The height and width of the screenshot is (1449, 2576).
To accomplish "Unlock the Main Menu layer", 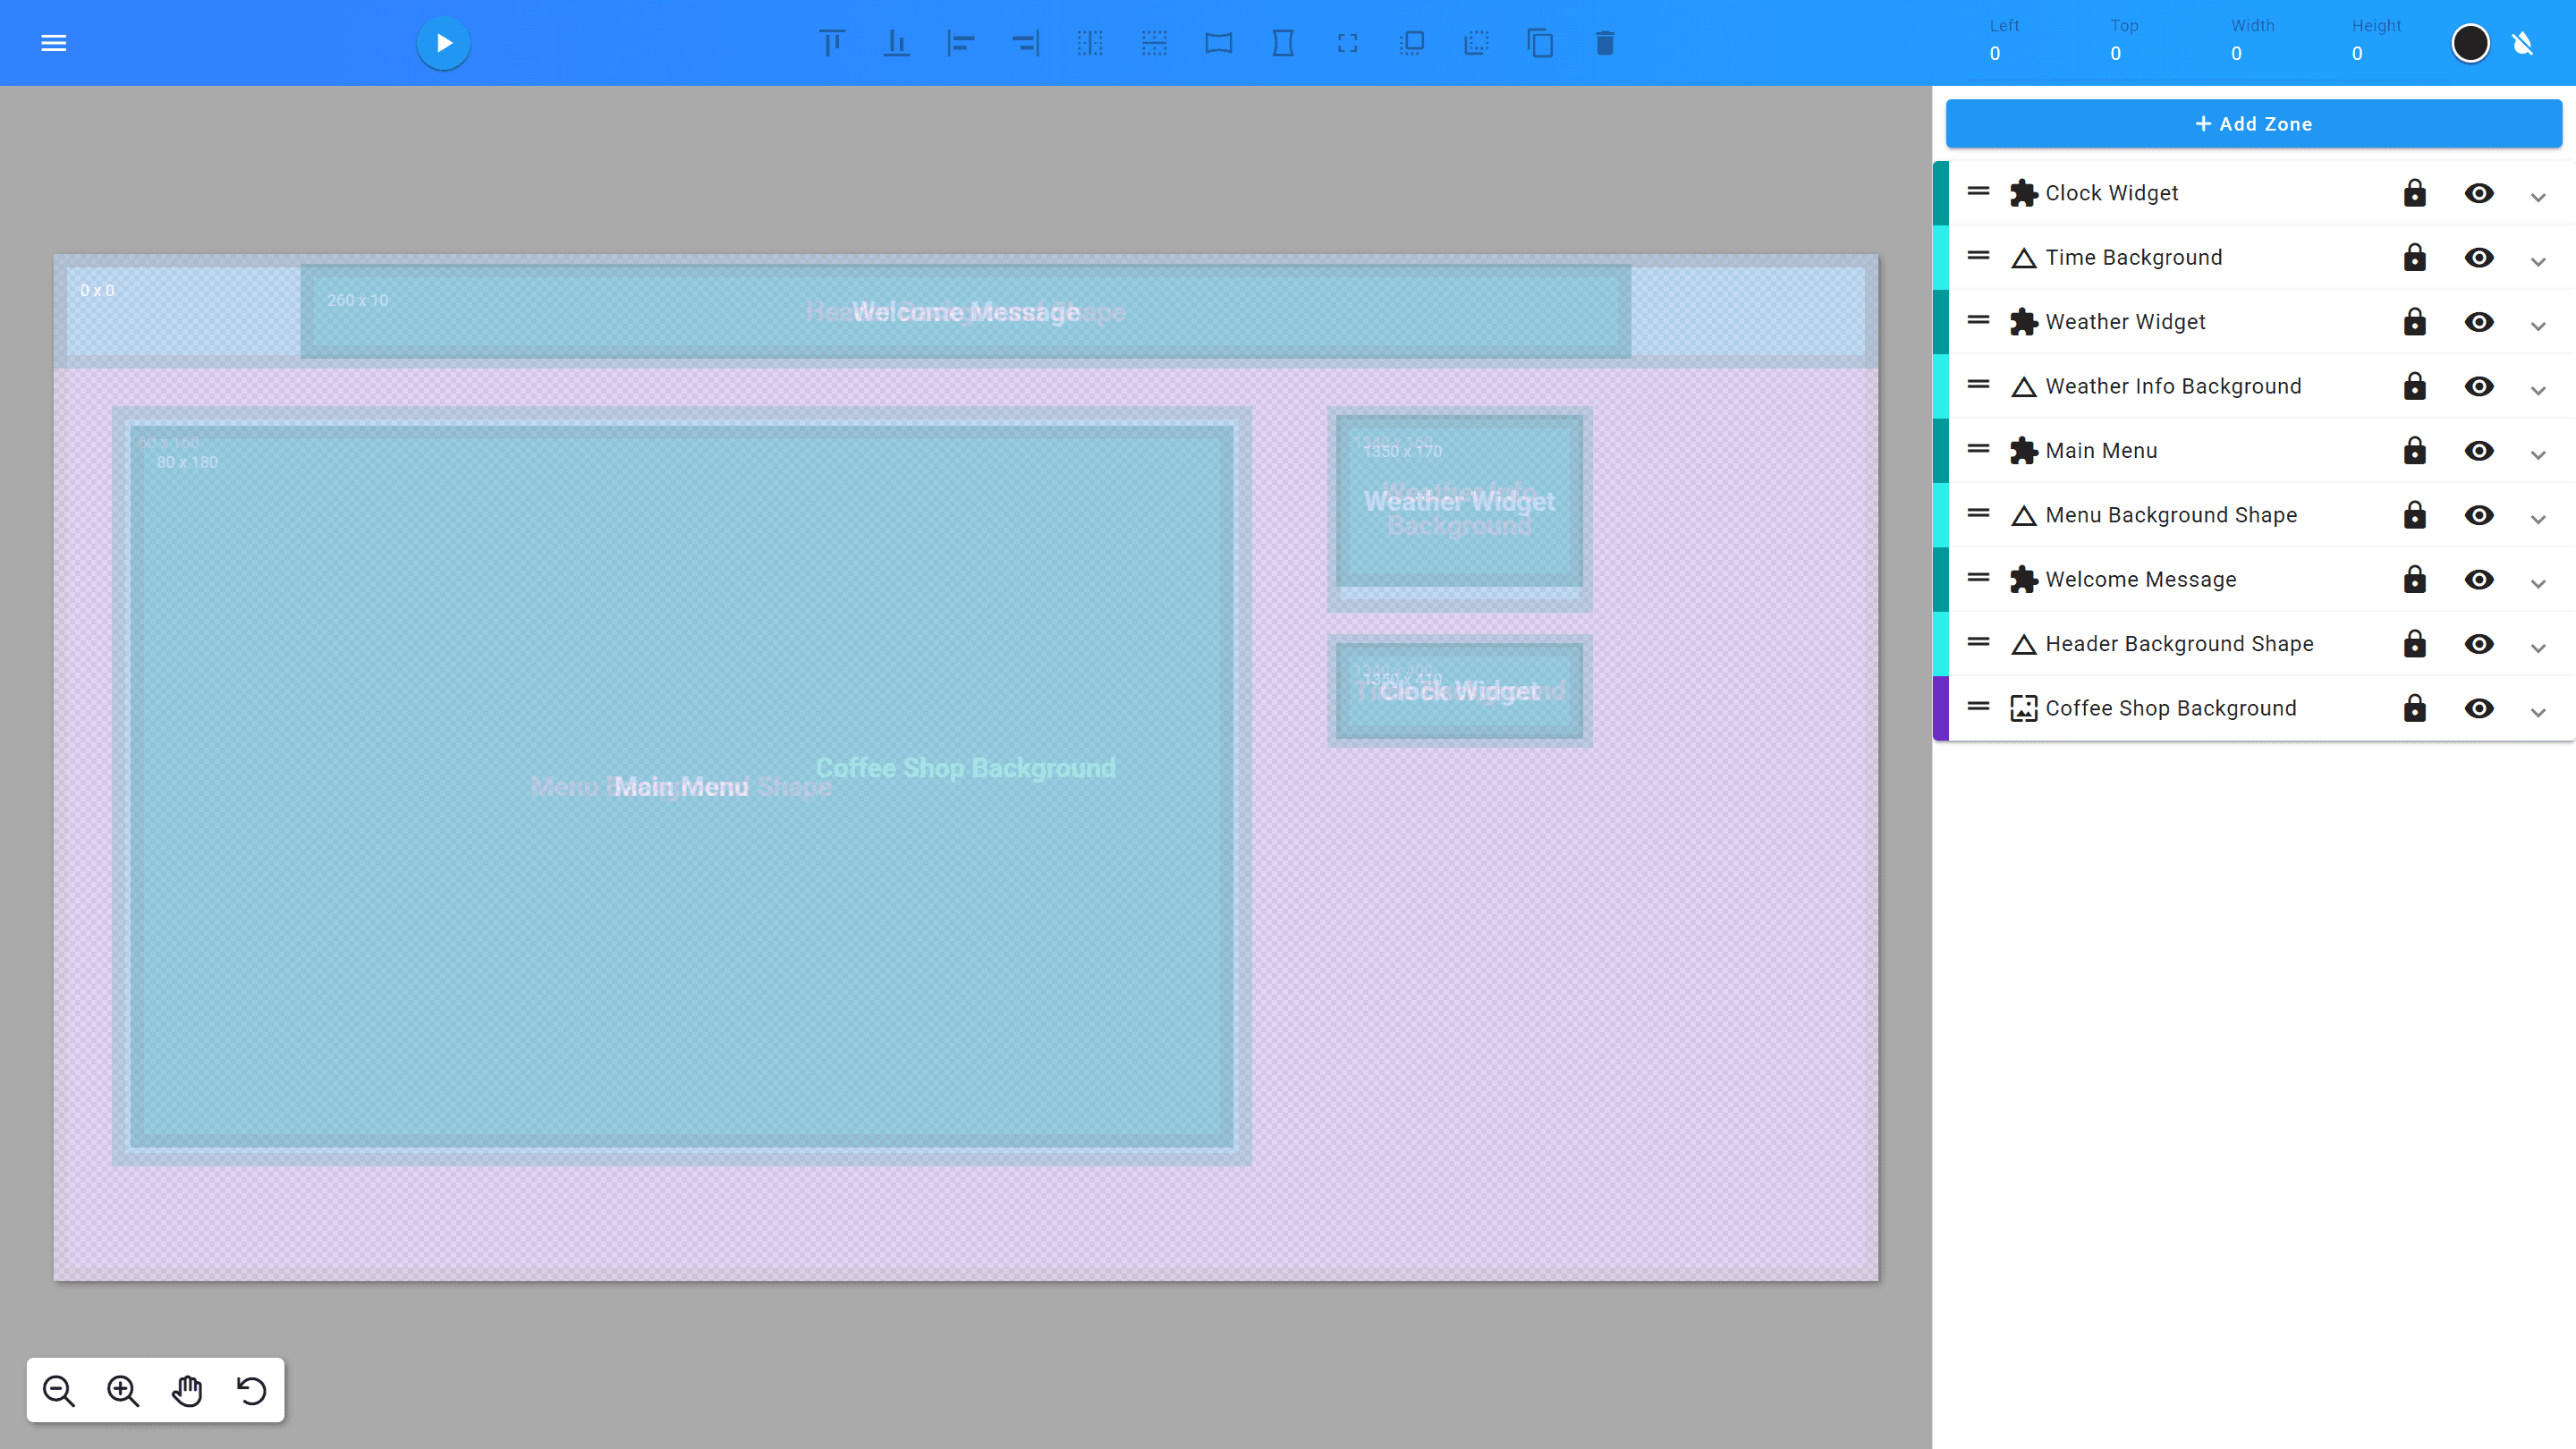I will 2414,451.
